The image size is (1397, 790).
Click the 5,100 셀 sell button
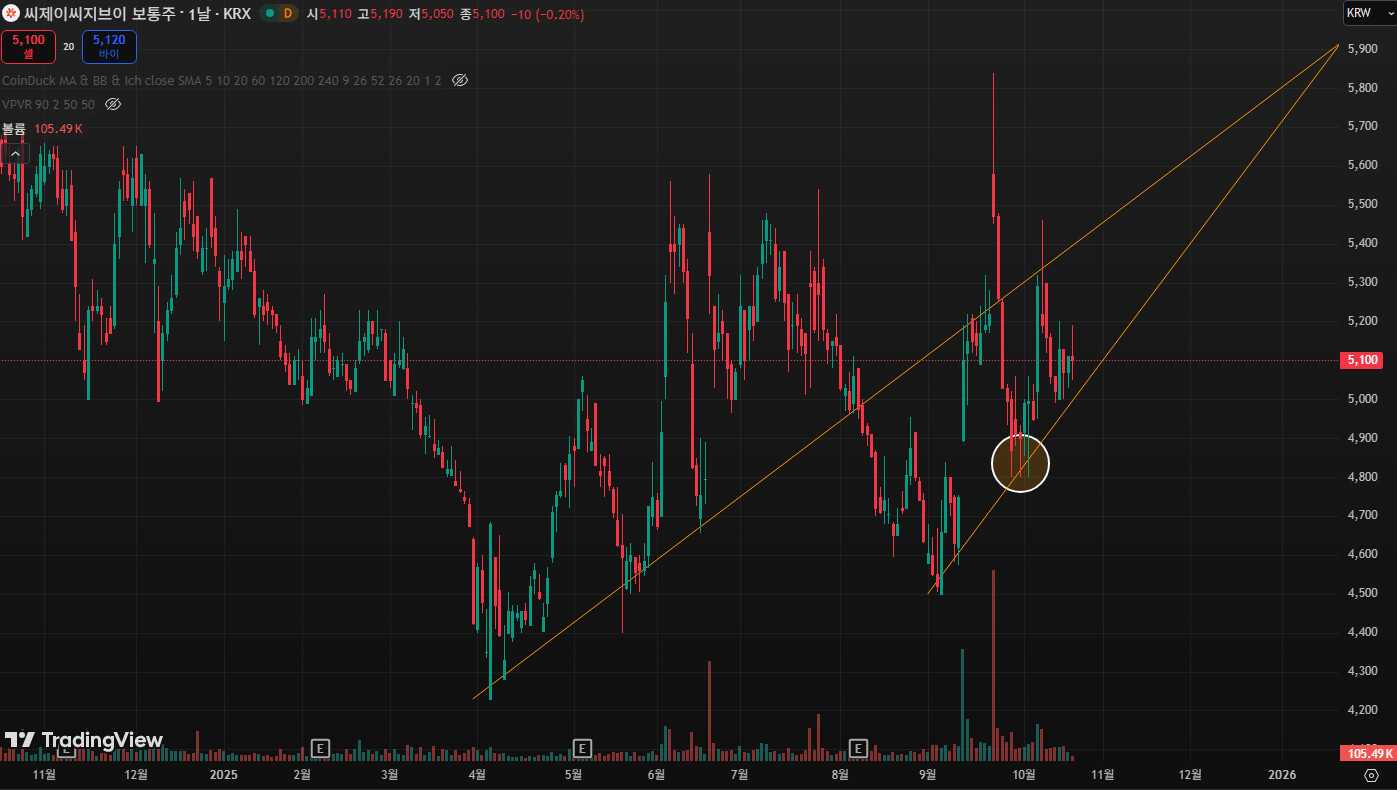click(29, 46)
